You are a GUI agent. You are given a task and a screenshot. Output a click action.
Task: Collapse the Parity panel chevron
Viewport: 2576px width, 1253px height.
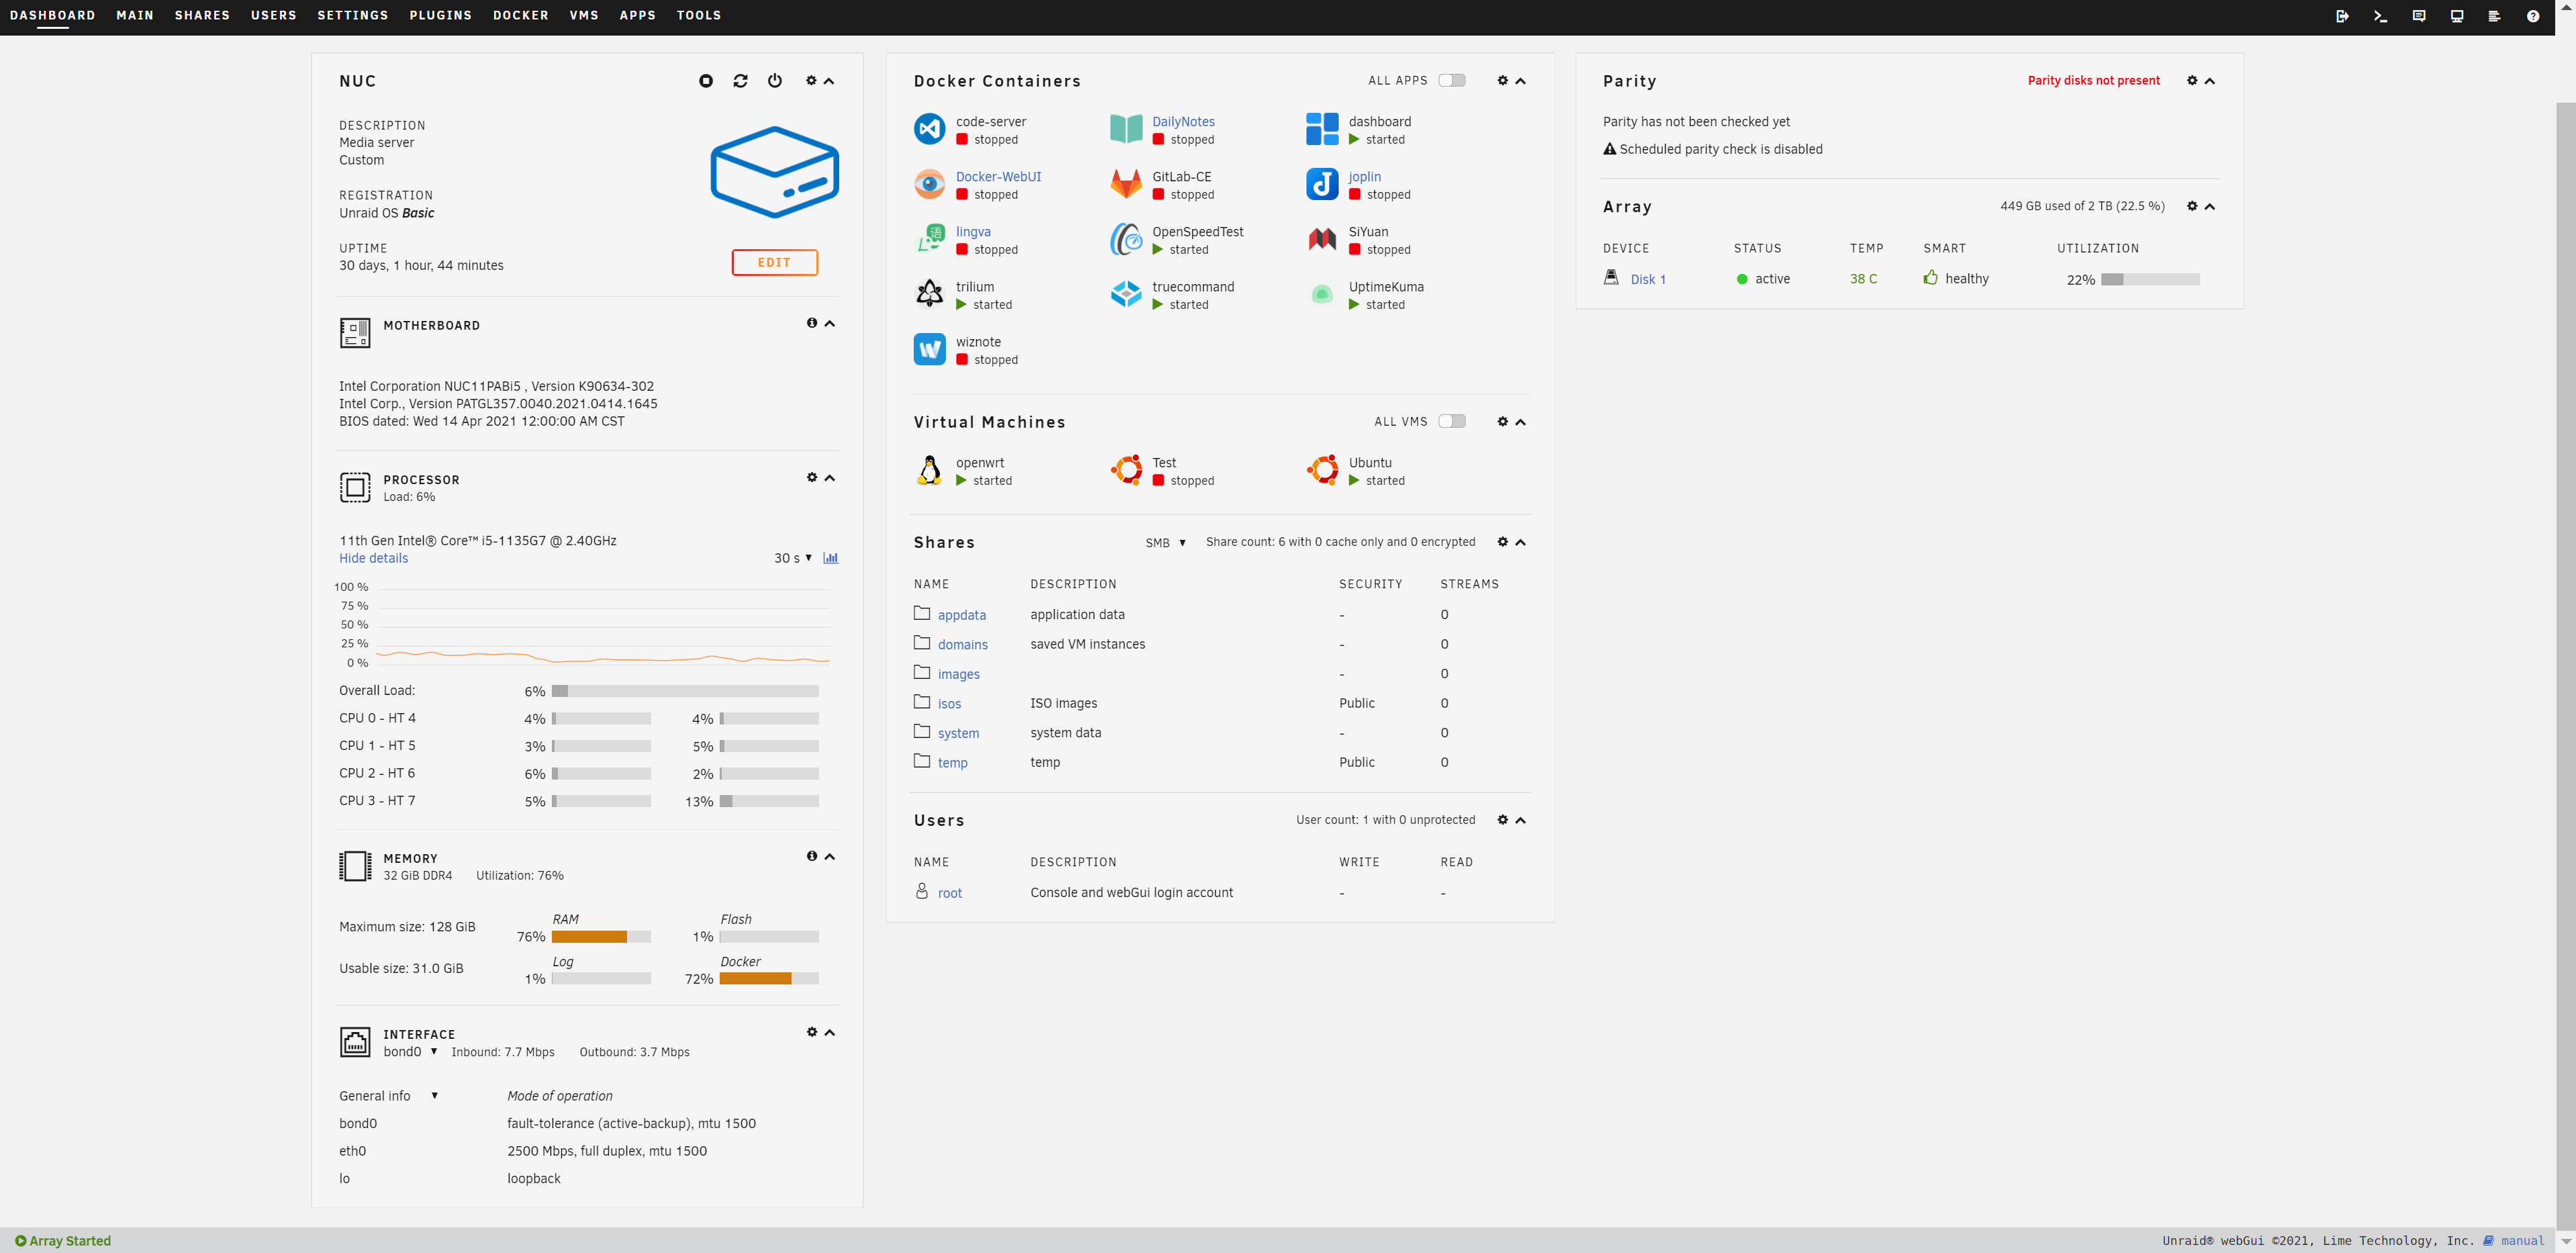2210,81
